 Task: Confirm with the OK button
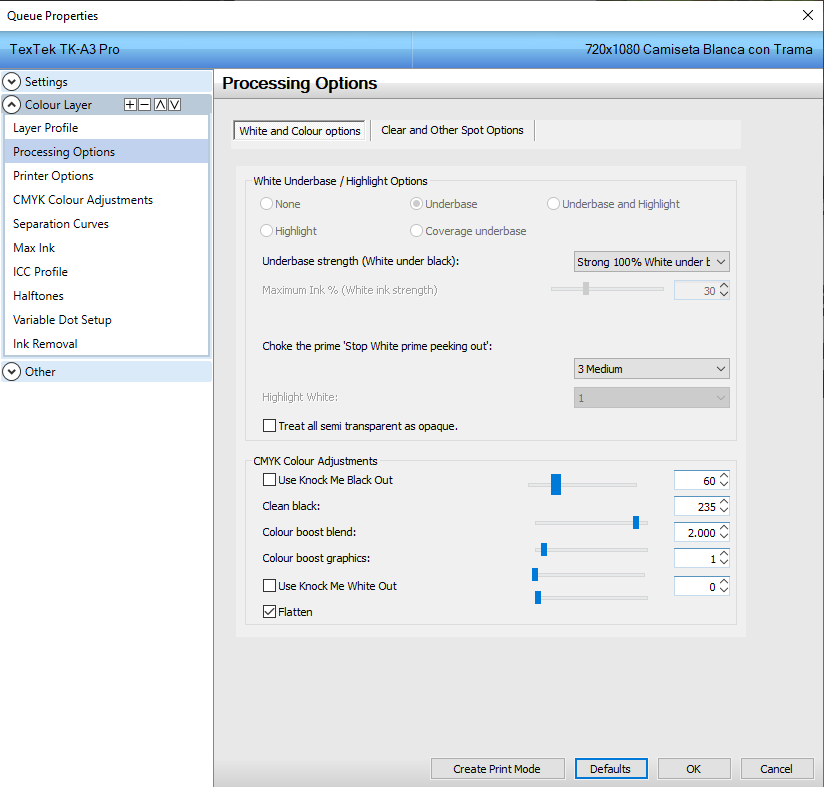694,769
